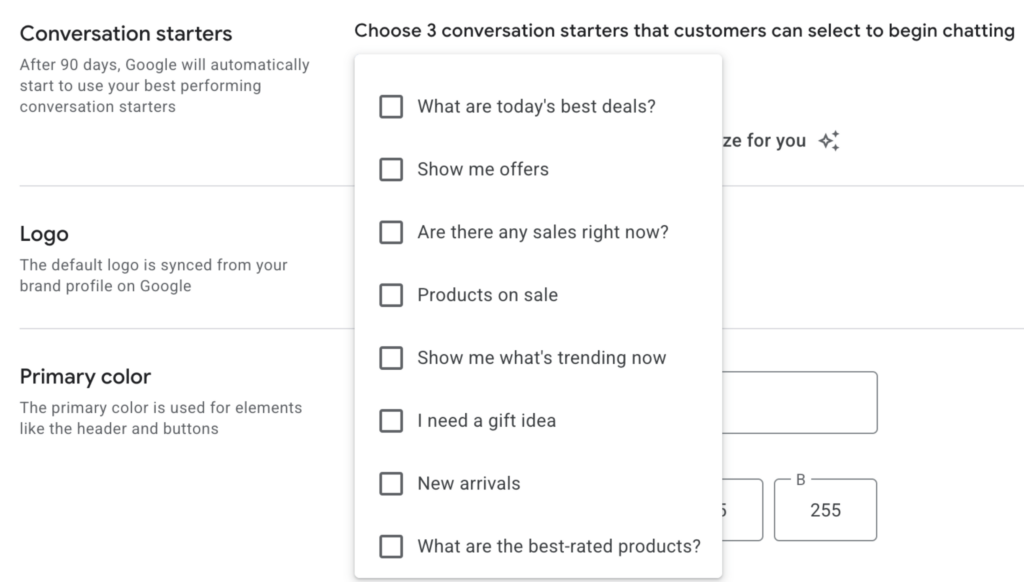Check 'Show me what's trending now'

(391, 358)
